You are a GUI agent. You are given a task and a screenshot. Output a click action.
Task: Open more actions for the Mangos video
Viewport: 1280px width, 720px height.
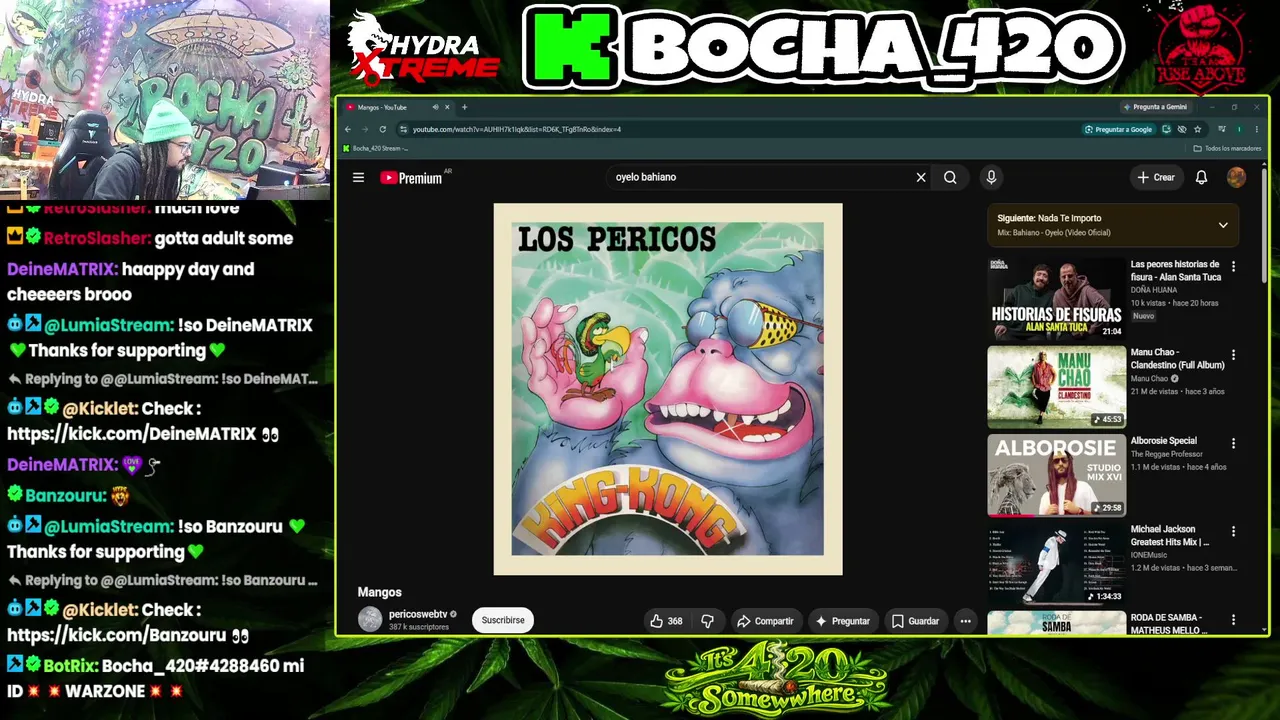(x=965, y=621)
